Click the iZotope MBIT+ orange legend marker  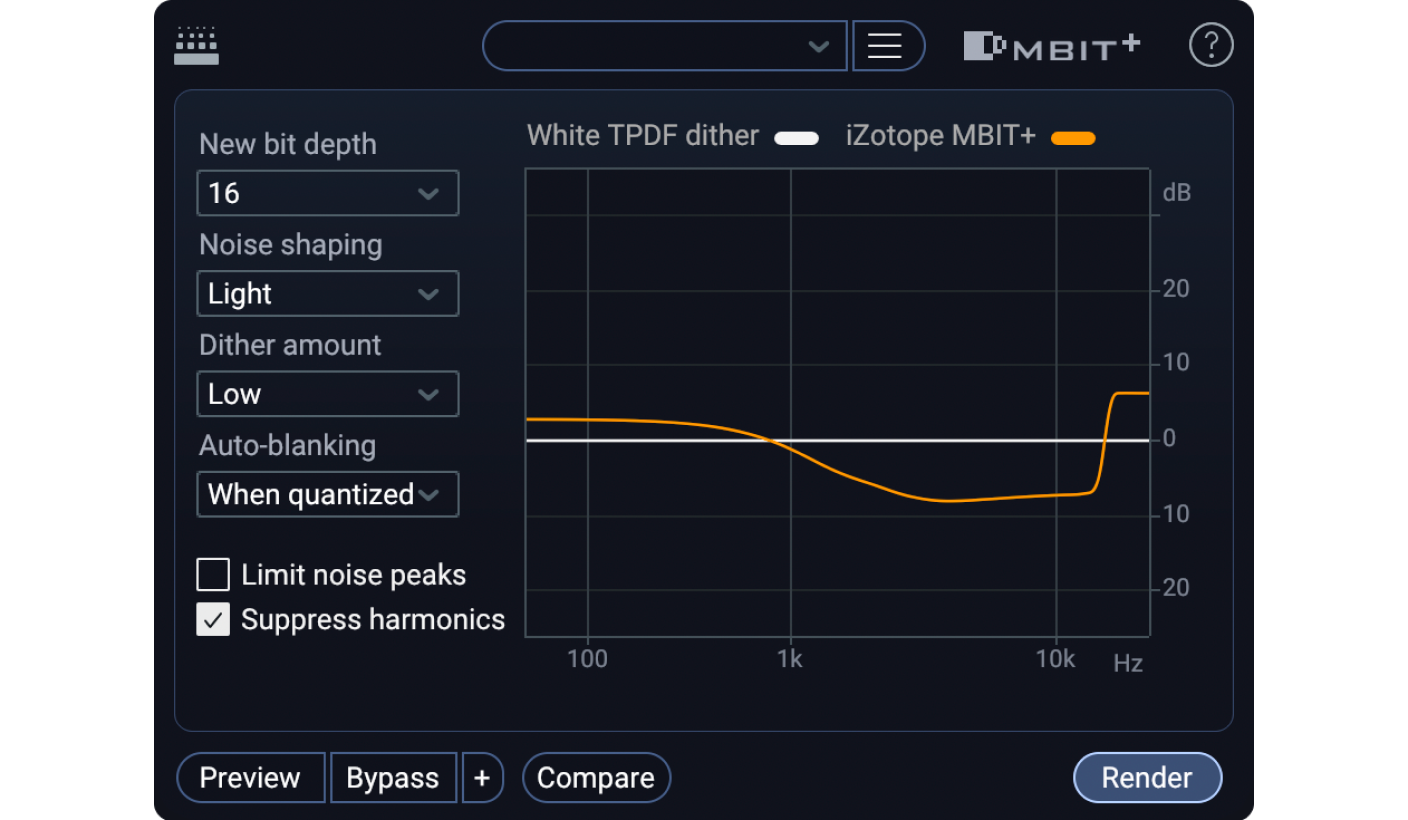1073,136
